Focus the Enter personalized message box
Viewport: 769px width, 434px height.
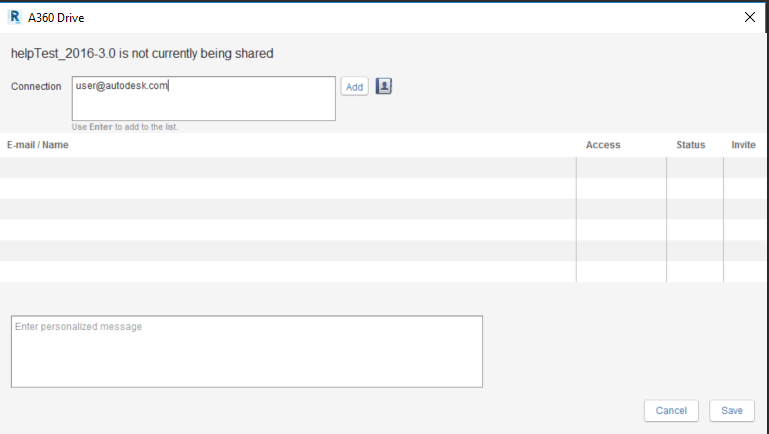pyautogui.click(x=246, y=351)
